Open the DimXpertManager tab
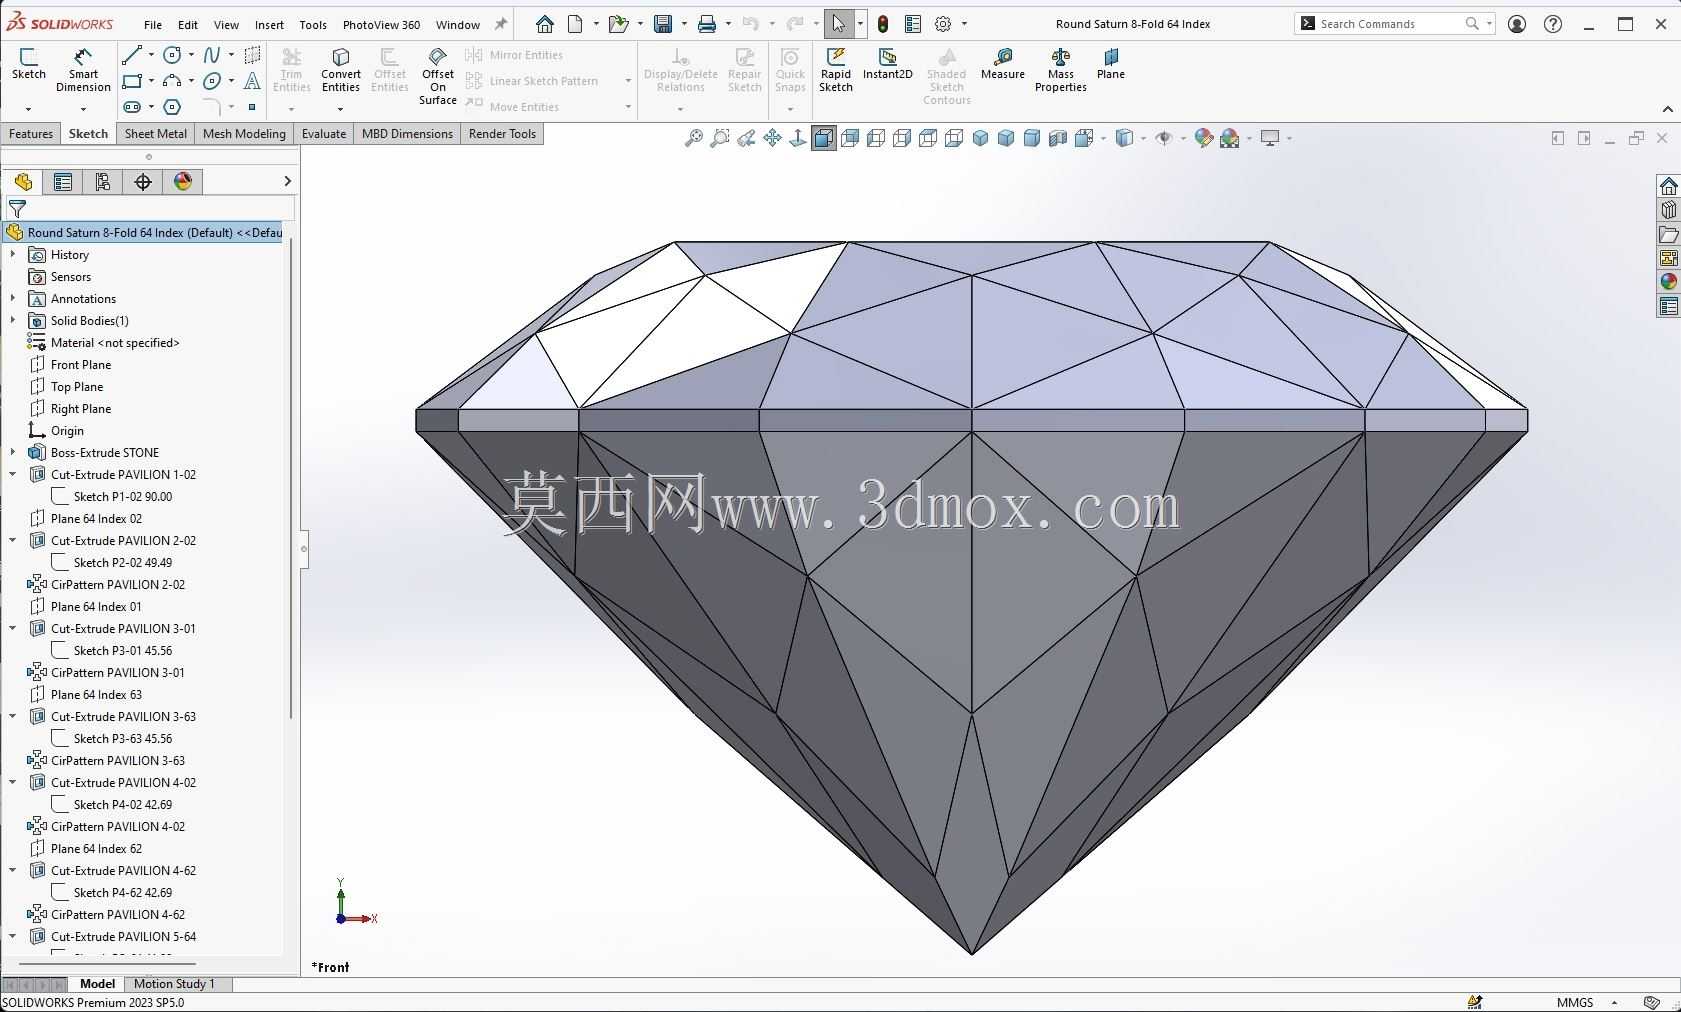The width and height of the screenshot is (1681, 1012). pos(143,181)
